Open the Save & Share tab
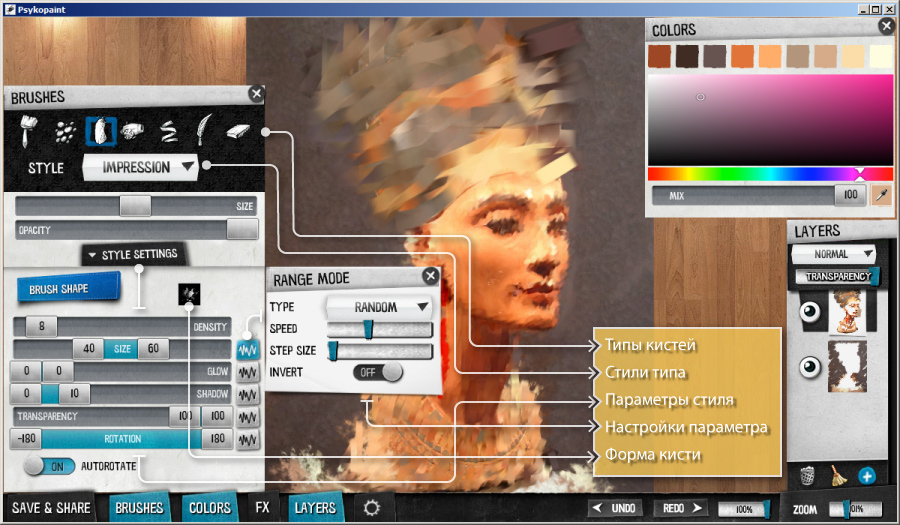 point(51,508)
